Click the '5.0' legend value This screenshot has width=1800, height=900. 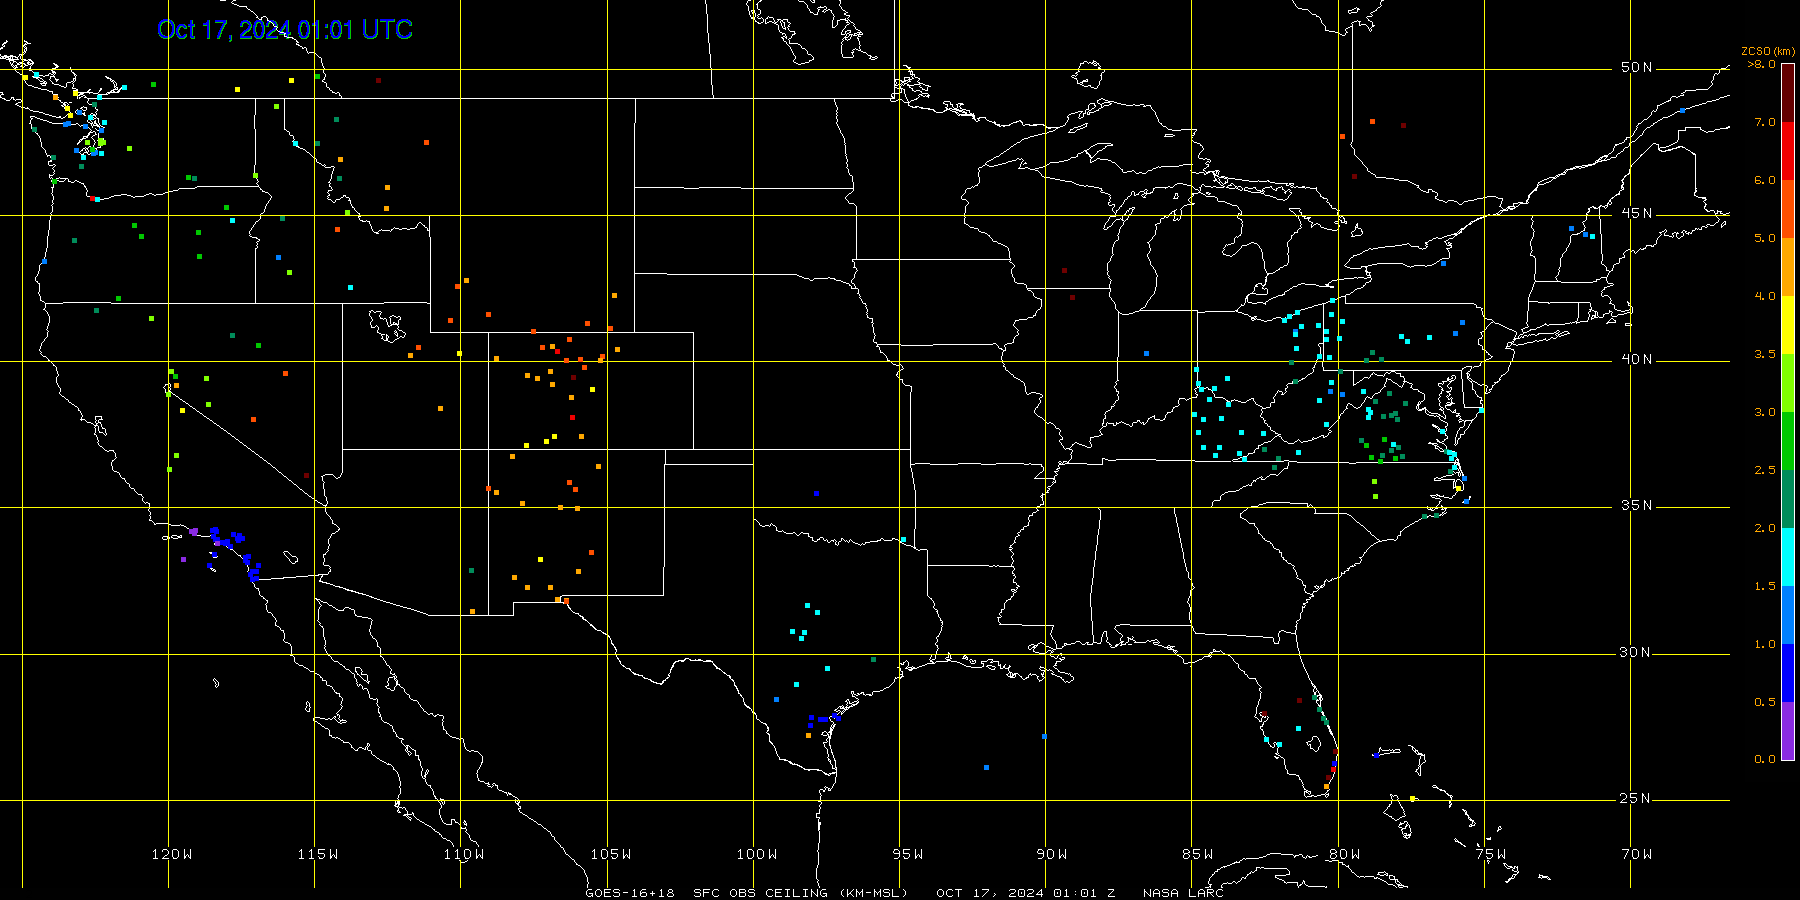point(1765,238)
